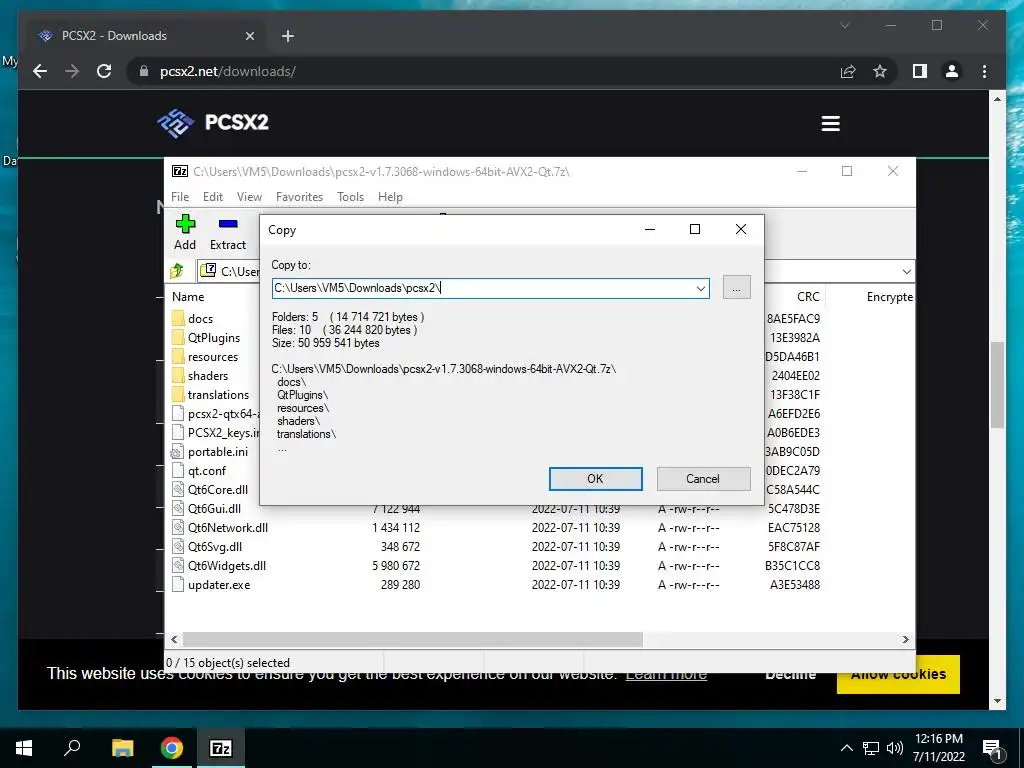Viewport: 1024px width, 768px height.
Task: Open the volume control in tray
Action: (x=895, y=748)
